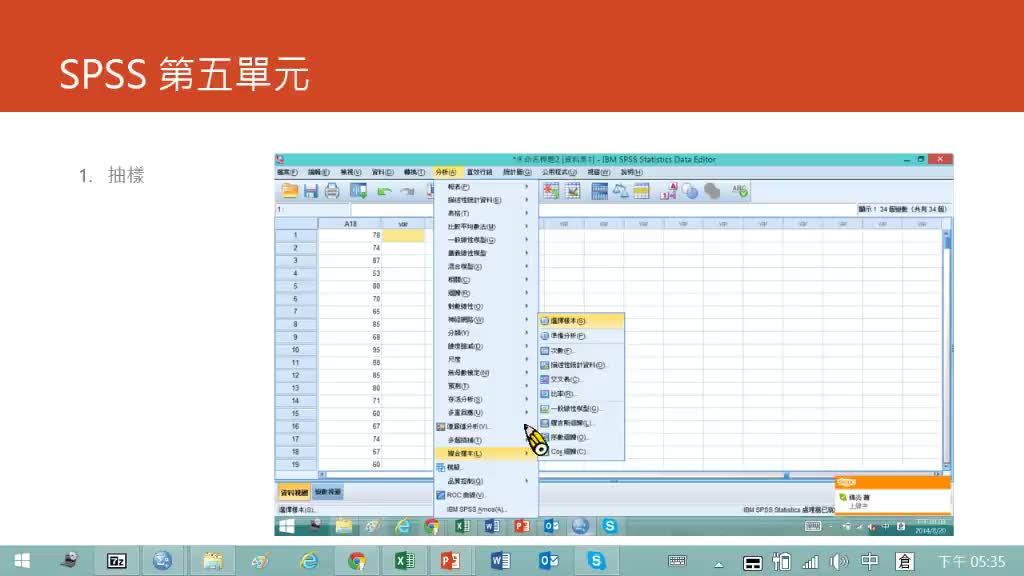The width and height of the screenshot is (1024, 576).
Task: Click the 模擬 icon in the Analyze menu
Action: pos(441,468)
